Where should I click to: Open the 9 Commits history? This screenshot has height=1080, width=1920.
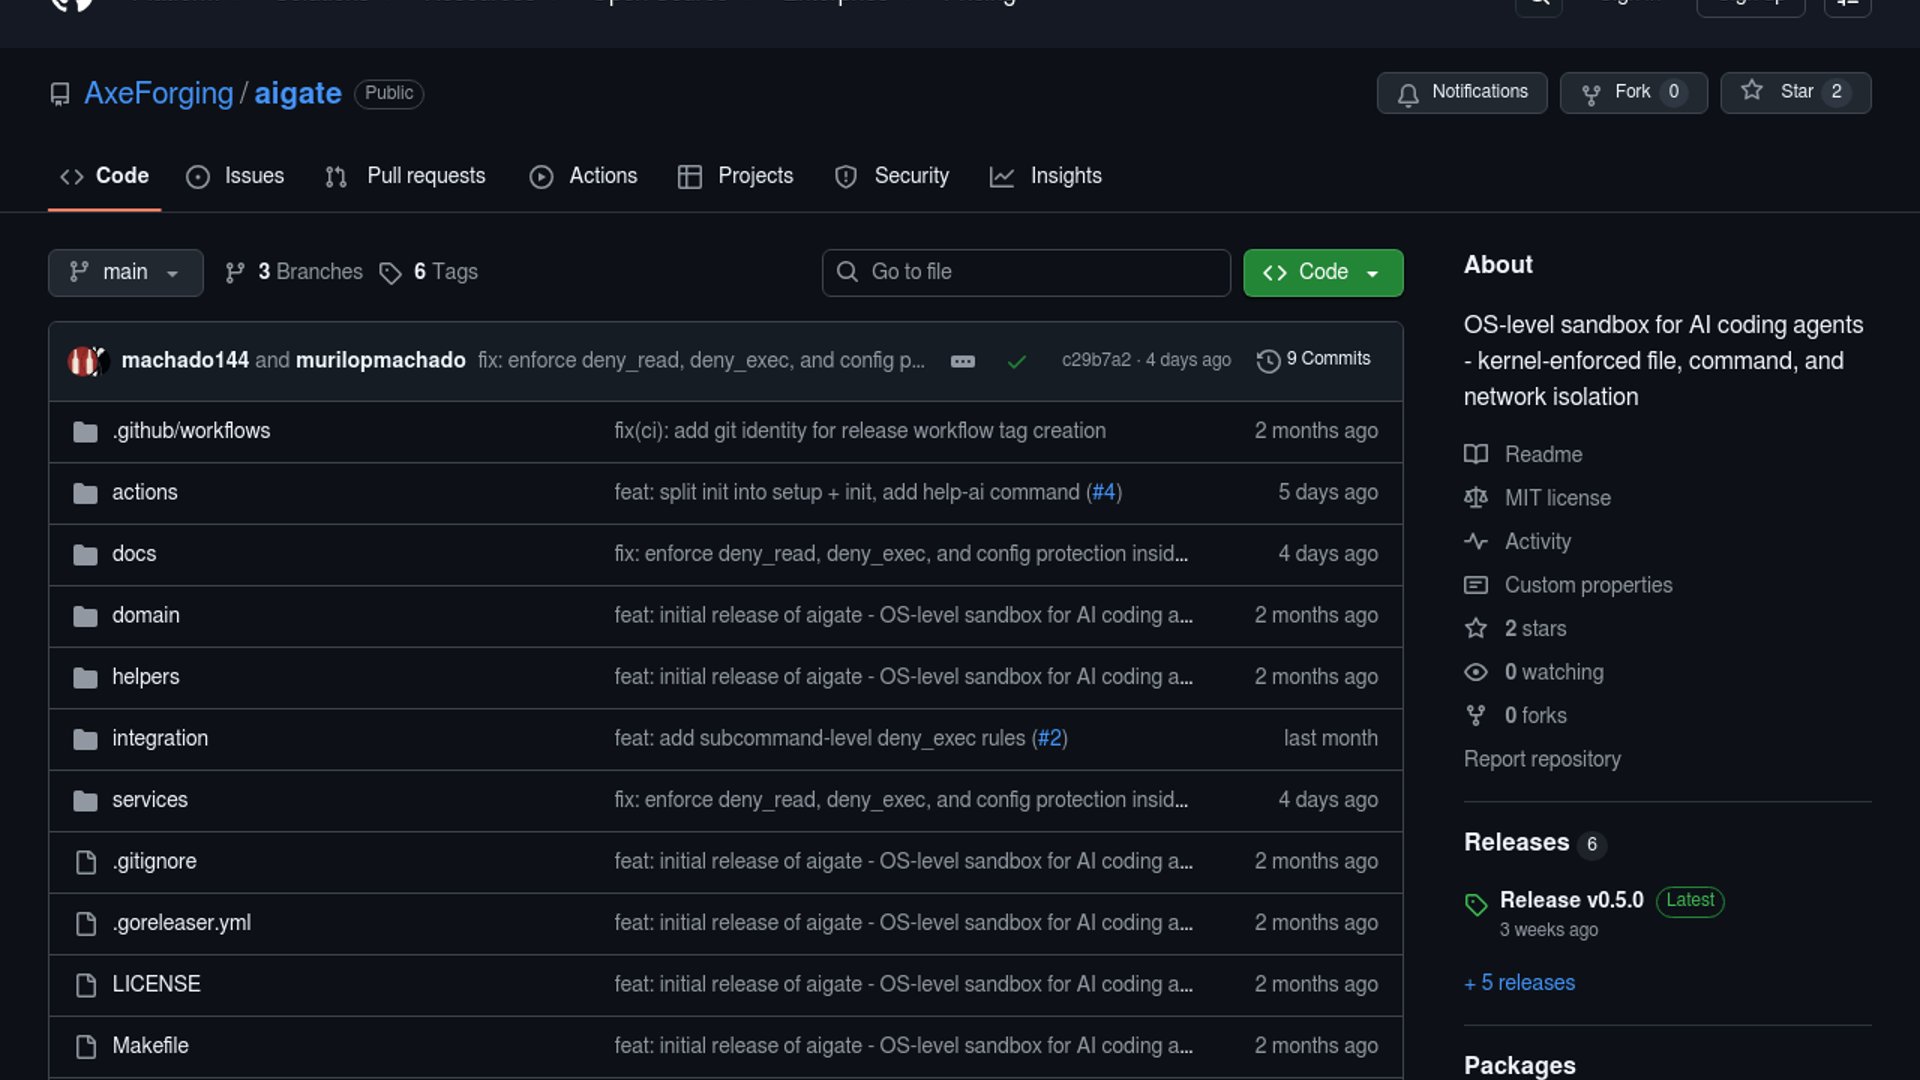1314,359
